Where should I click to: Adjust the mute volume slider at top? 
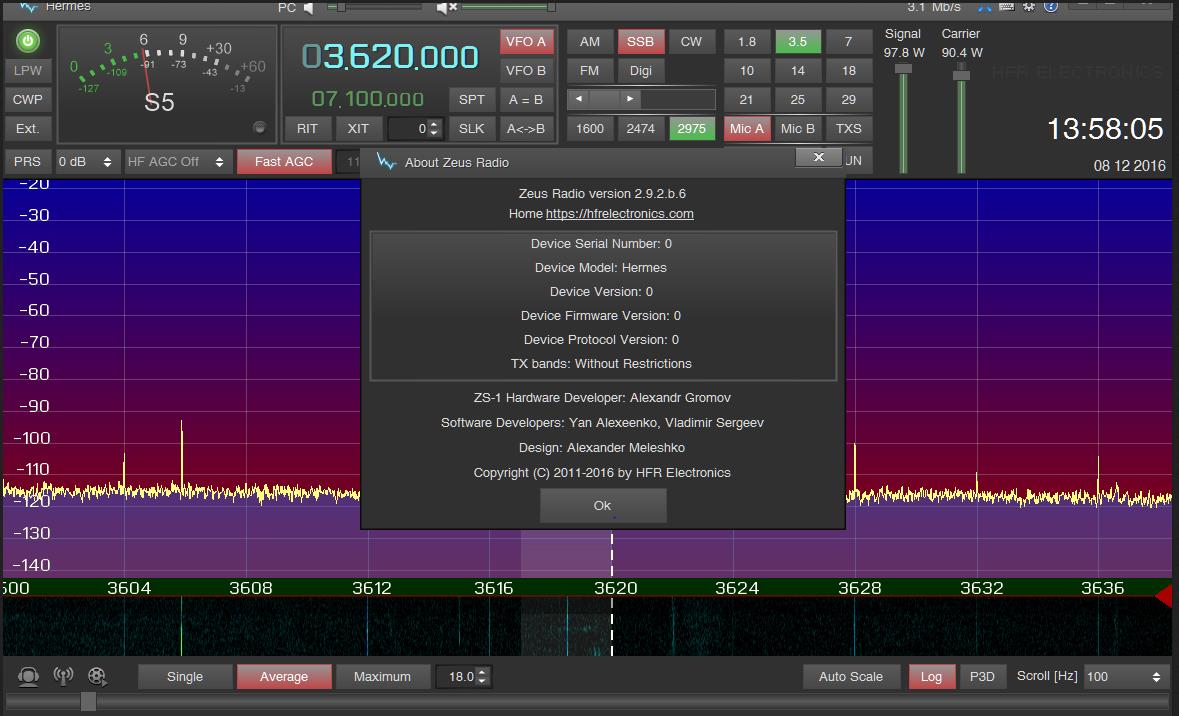[508, 7]
